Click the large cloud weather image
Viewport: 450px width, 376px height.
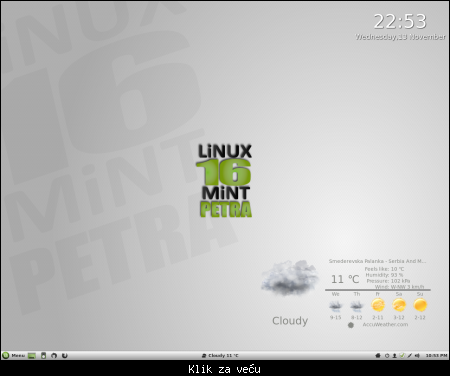click(289, 278)
